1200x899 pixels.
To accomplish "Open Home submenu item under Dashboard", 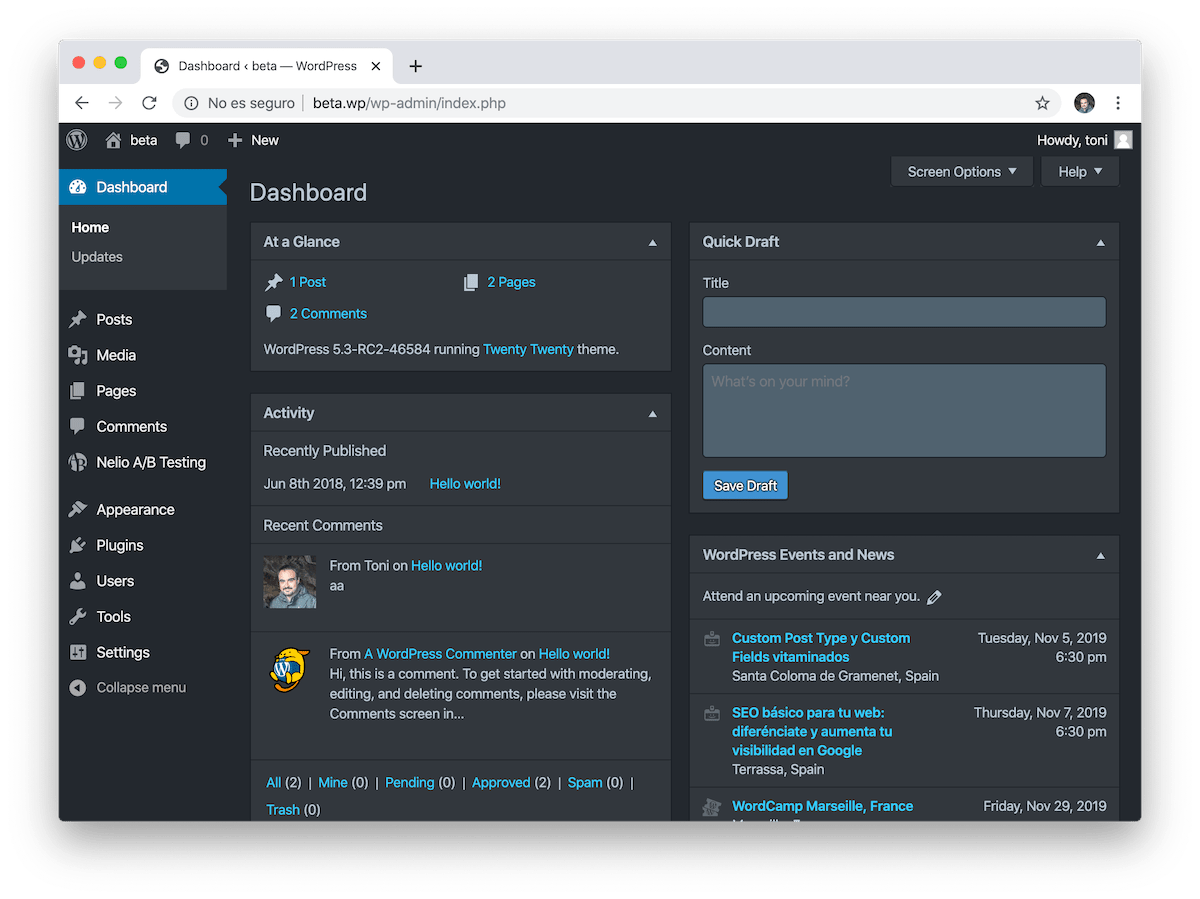I will point(90,228).
